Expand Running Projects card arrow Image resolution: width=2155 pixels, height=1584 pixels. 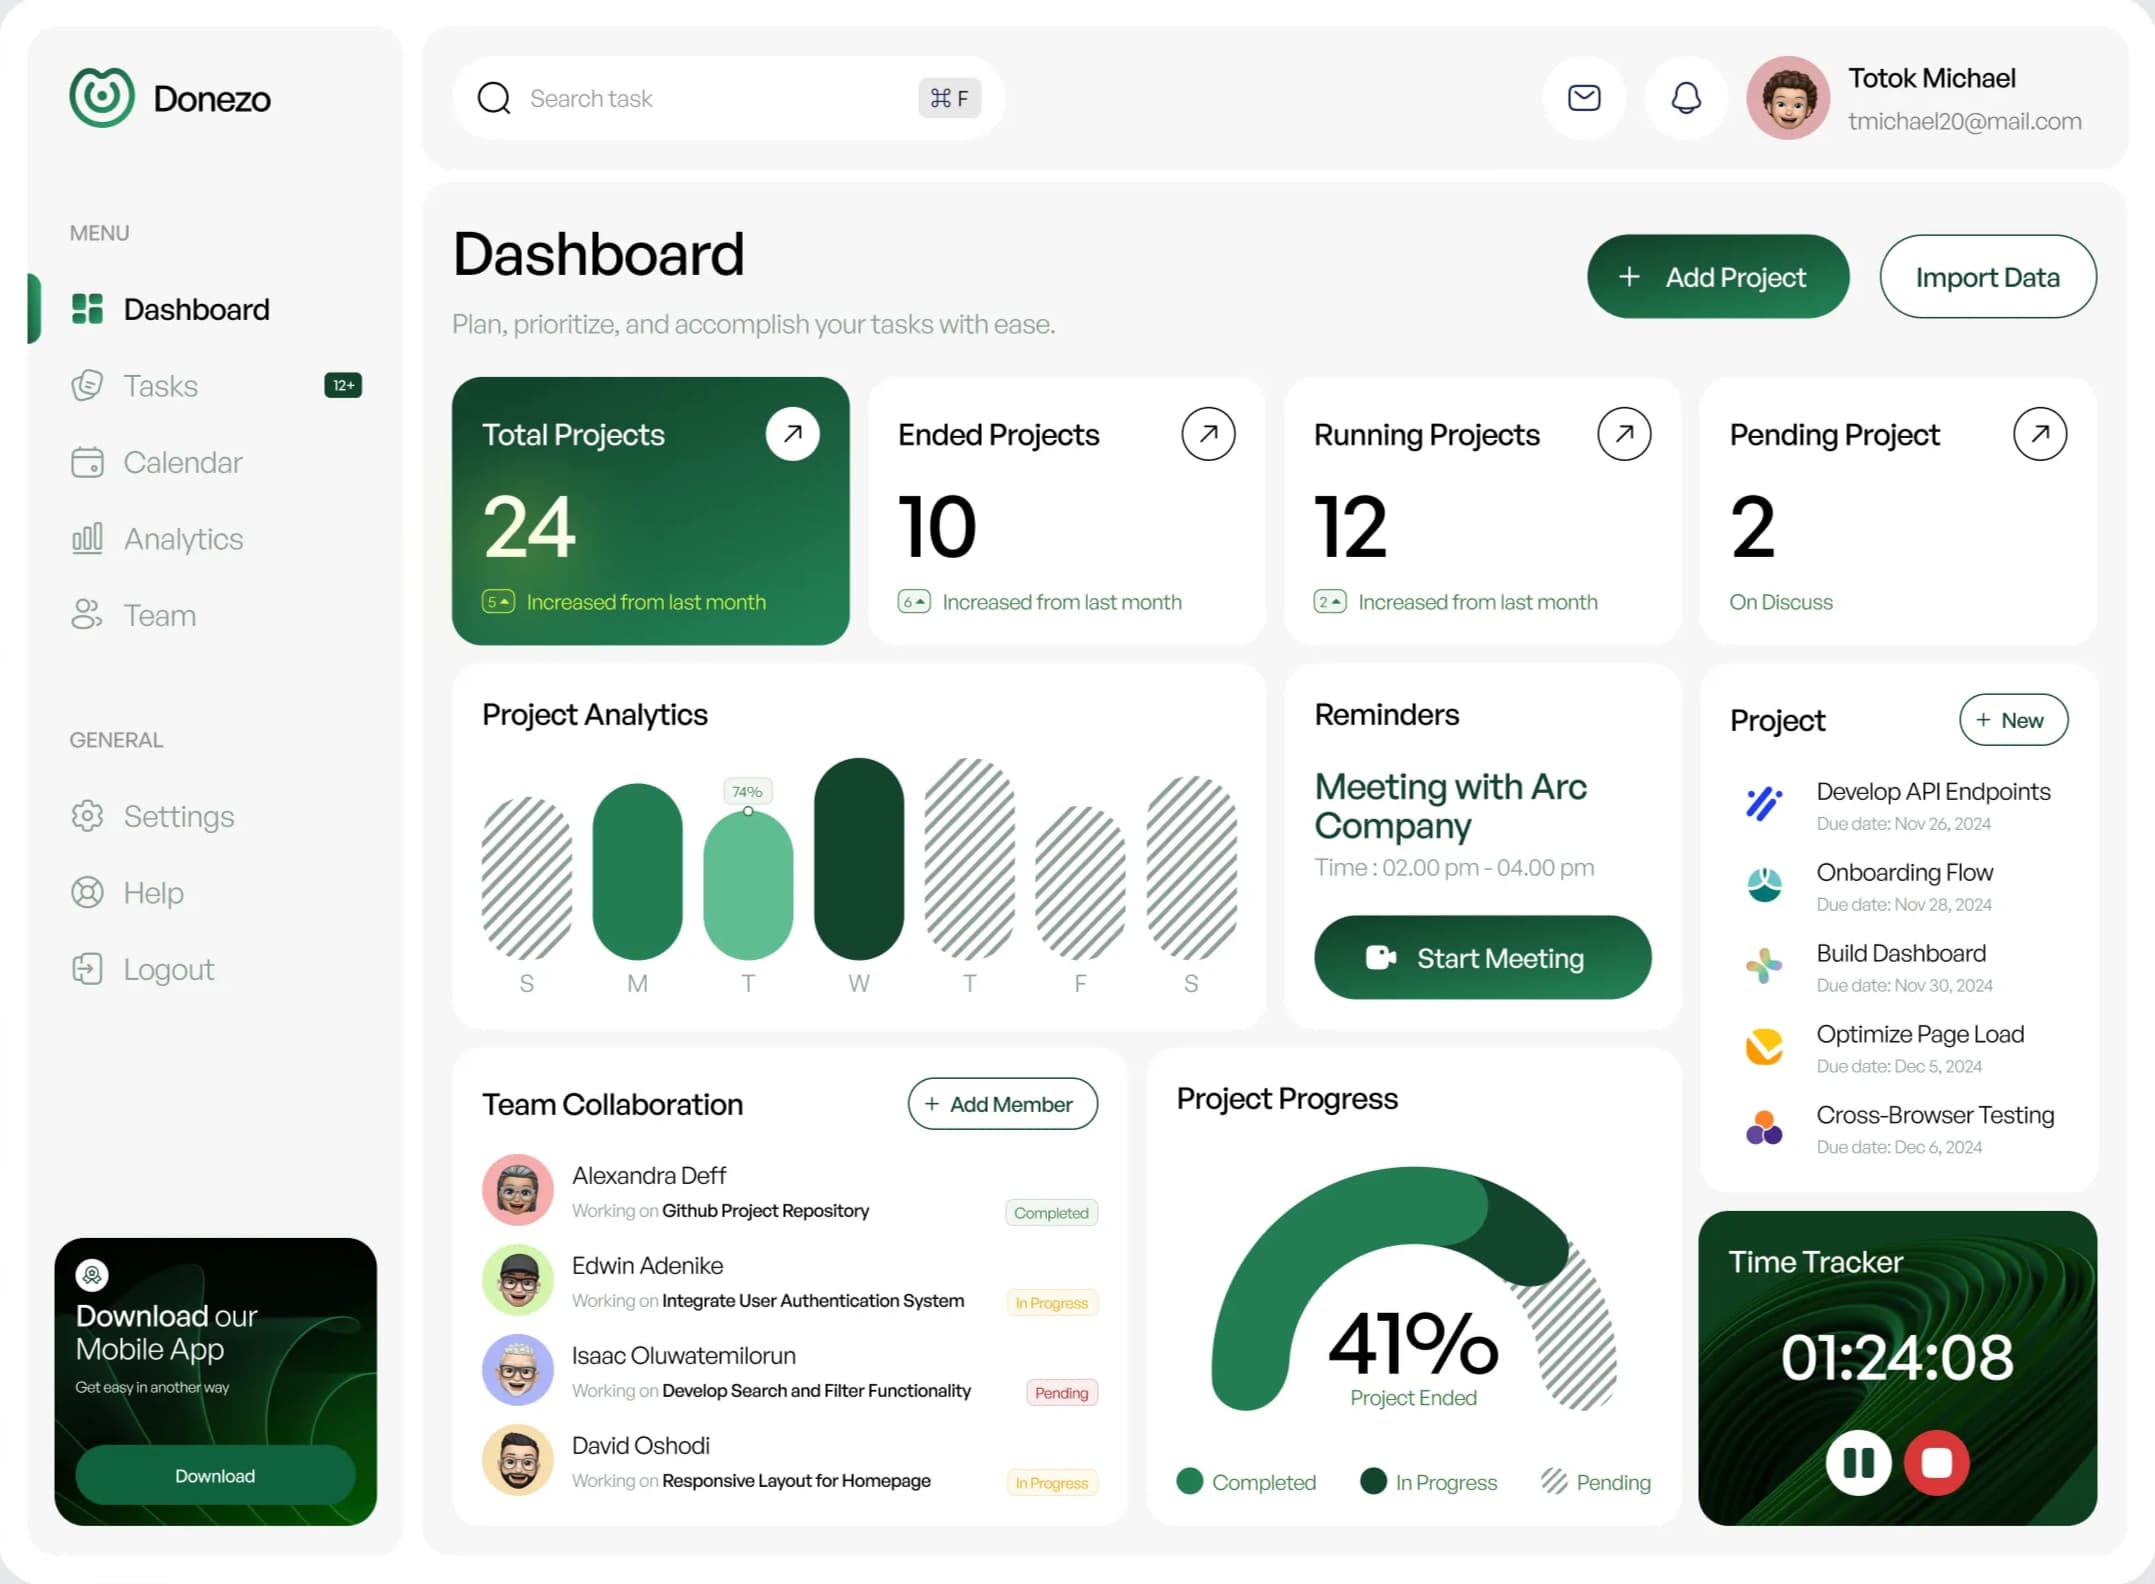pos(1625,433)
